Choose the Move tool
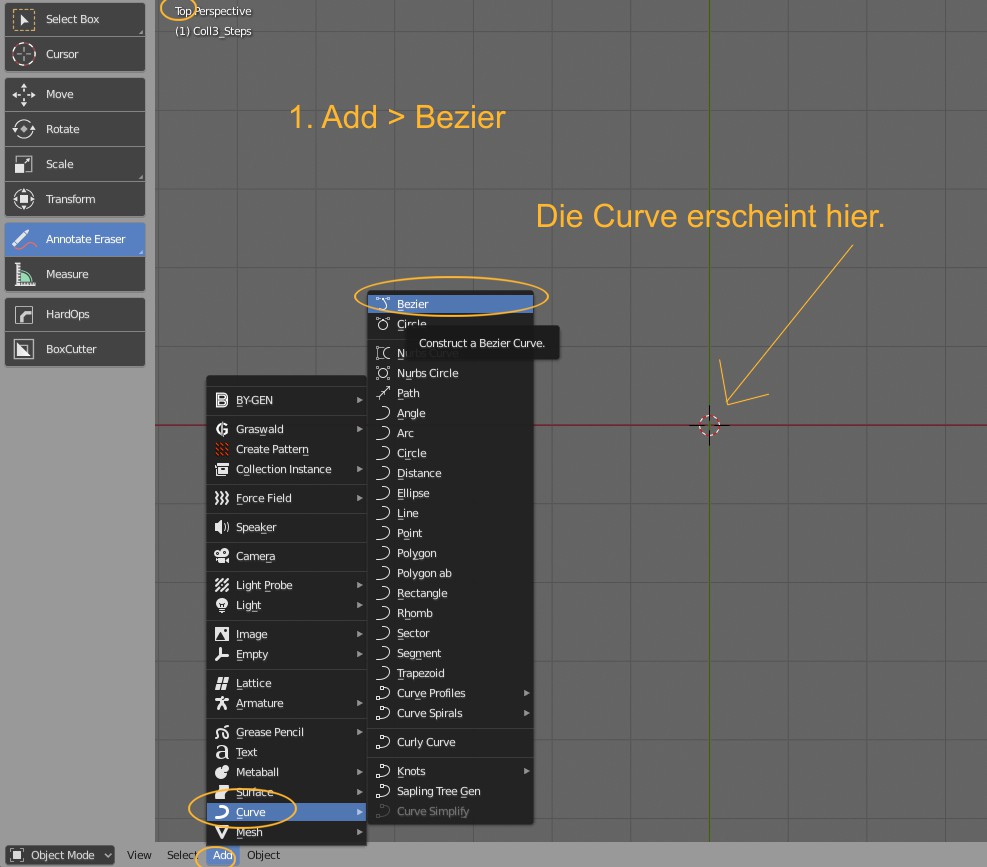Image resolution: width=987 pixels, height=867 pixels. click(x=75, y=94)
